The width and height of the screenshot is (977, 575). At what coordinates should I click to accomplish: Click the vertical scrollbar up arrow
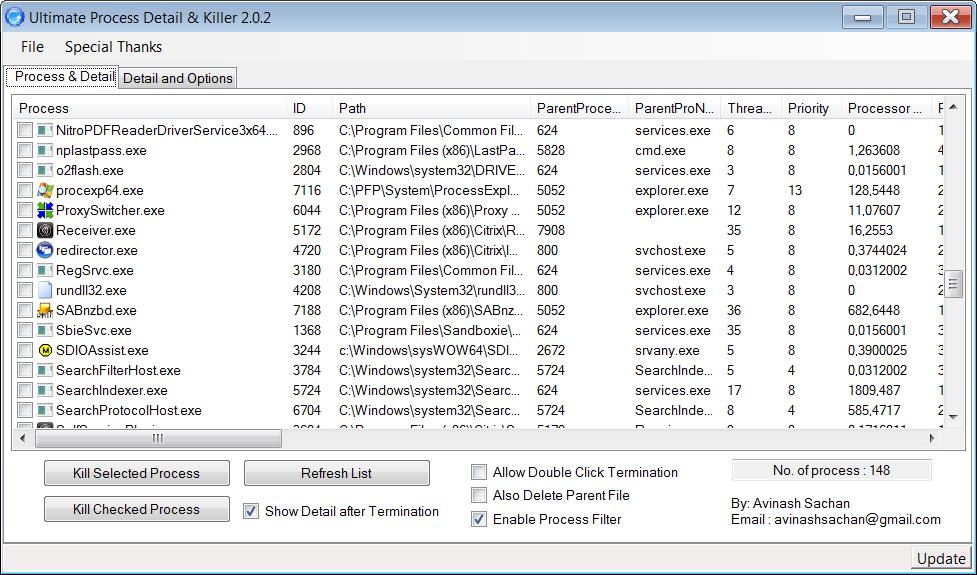pos(953,107)
